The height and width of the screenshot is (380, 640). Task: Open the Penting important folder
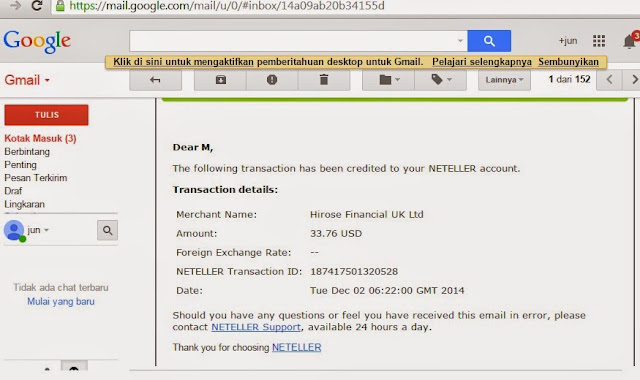coord(20,164)
